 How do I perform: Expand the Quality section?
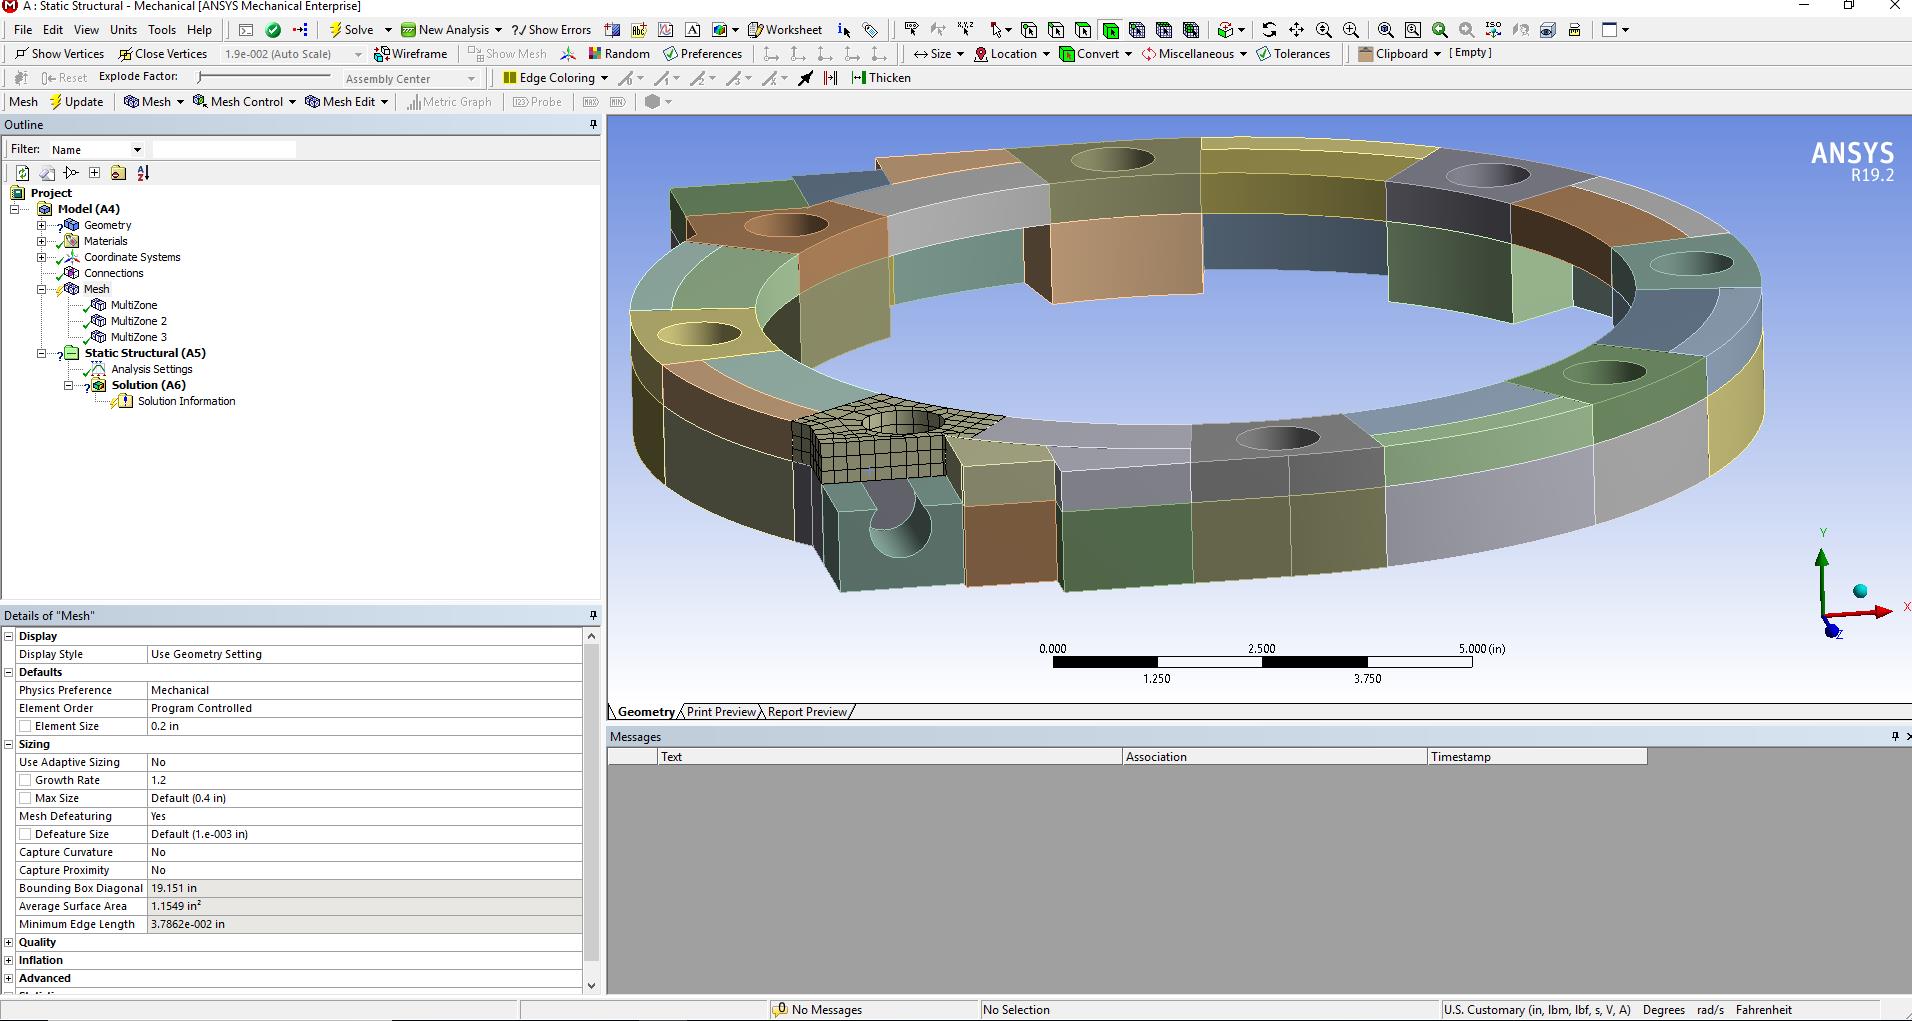click(9, 942)
